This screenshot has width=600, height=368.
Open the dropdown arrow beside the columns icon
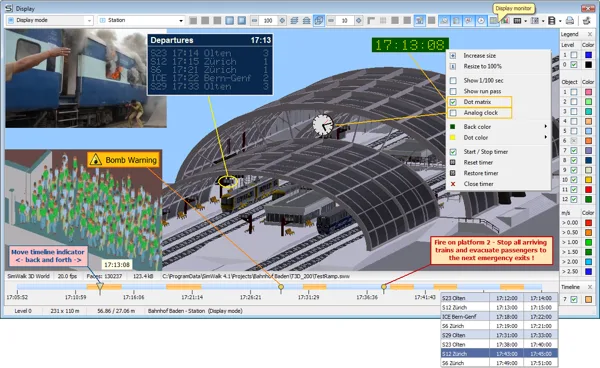click(543, 21)
